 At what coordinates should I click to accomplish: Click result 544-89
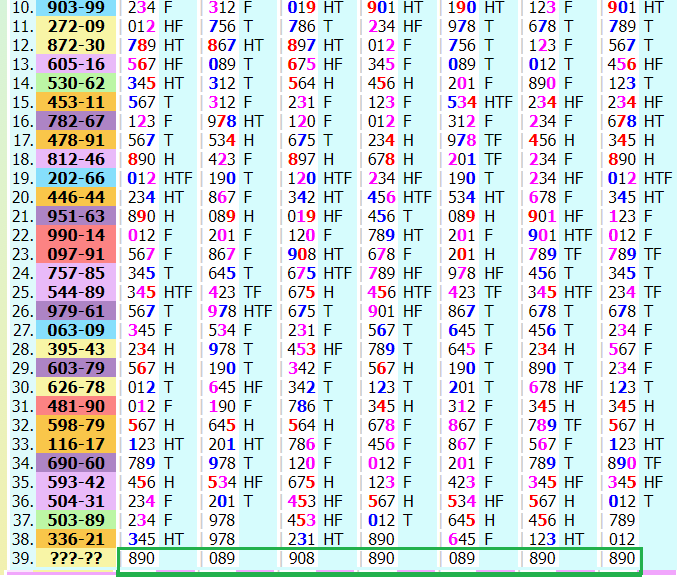[76, 292]
